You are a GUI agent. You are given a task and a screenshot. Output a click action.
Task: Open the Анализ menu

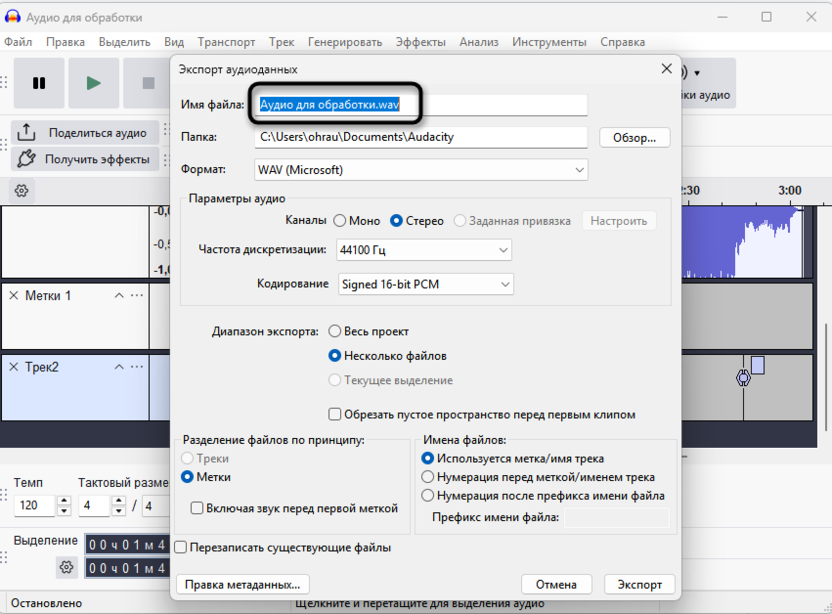(479, 42)
